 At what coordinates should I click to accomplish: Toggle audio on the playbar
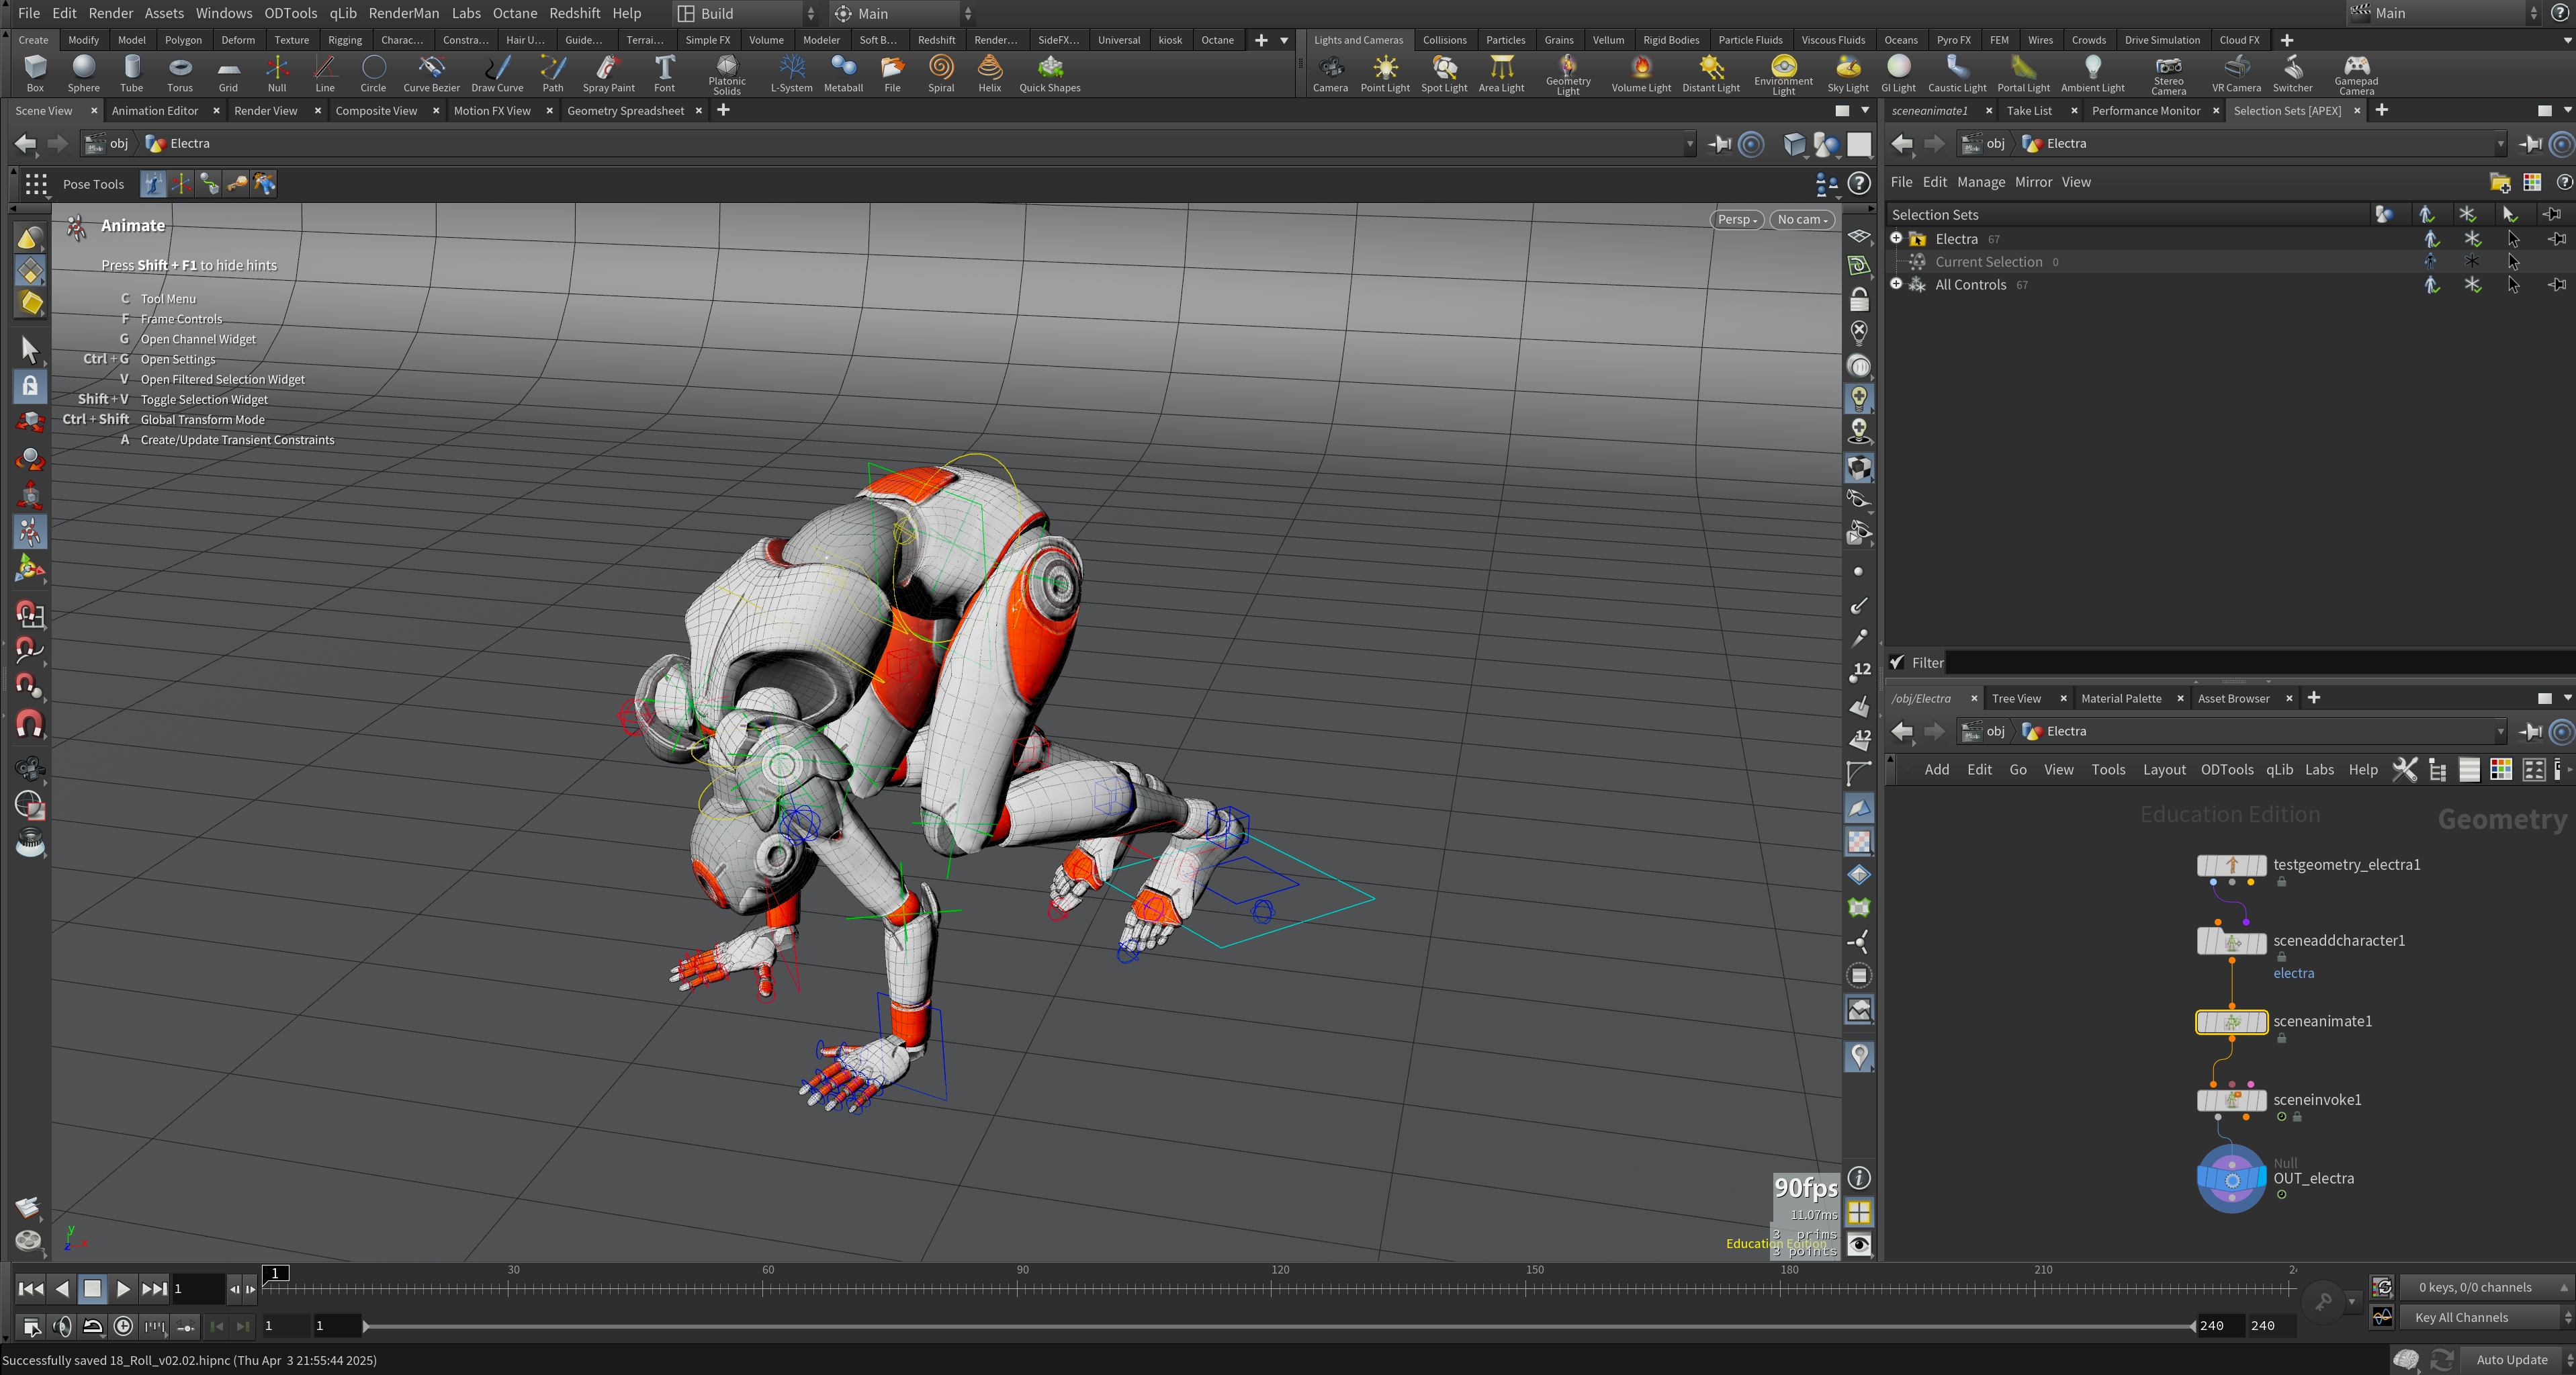62,1326
